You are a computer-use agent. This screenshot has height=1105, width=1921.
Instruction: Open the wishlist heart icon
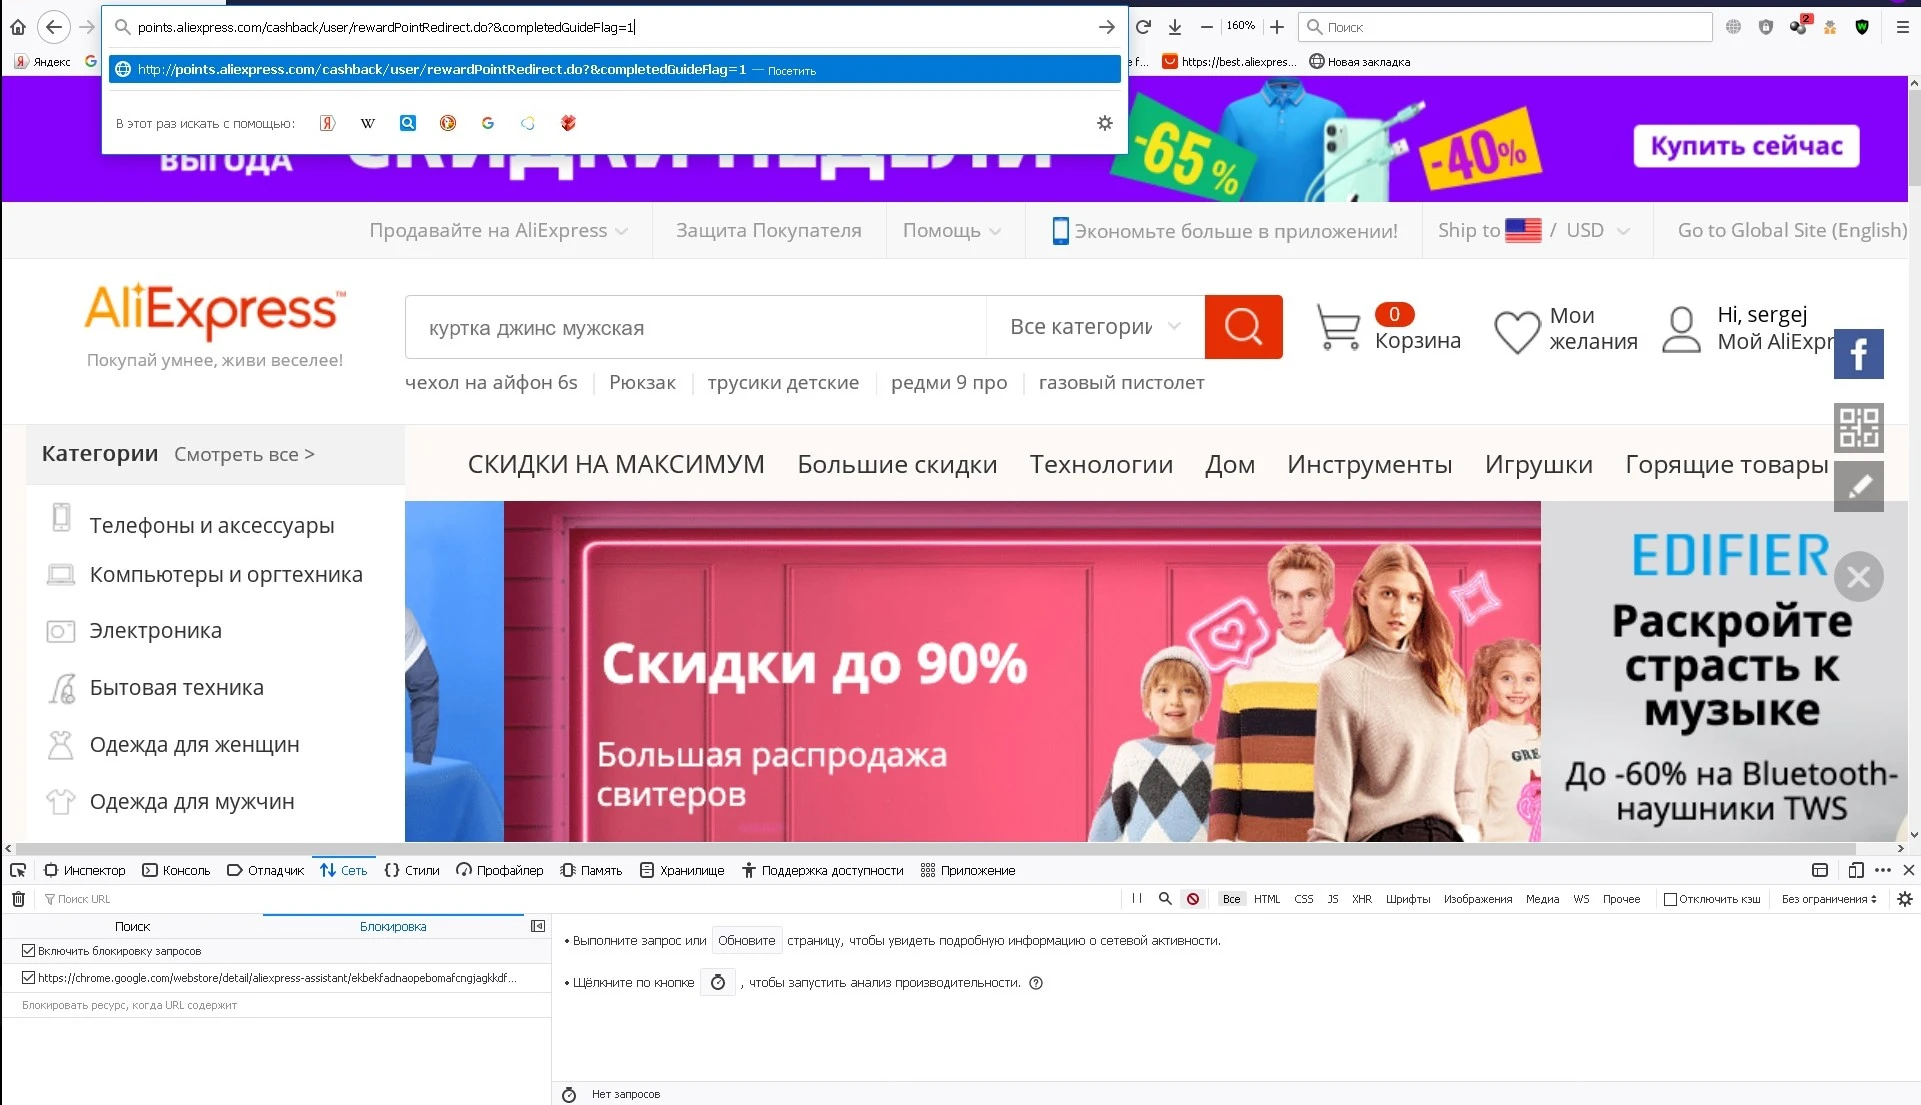coord(1517,331)
